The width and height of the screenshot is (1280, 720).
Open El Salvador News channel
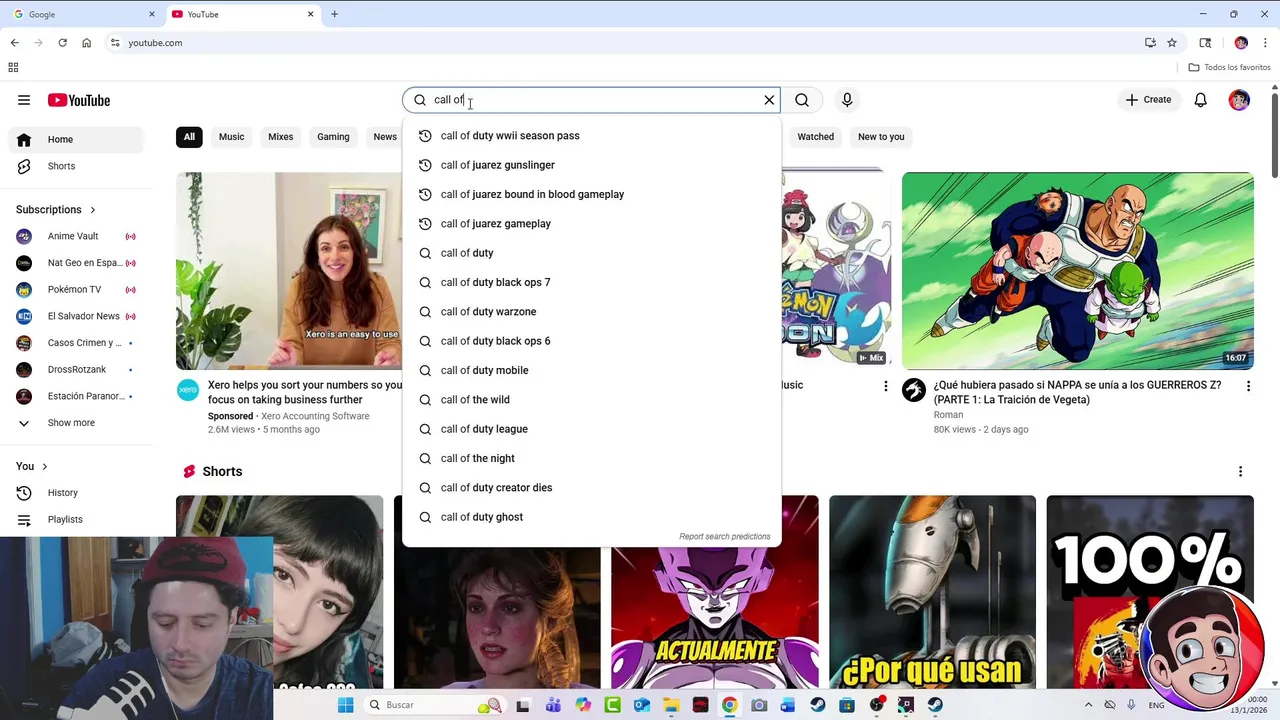tap(76, 316)
